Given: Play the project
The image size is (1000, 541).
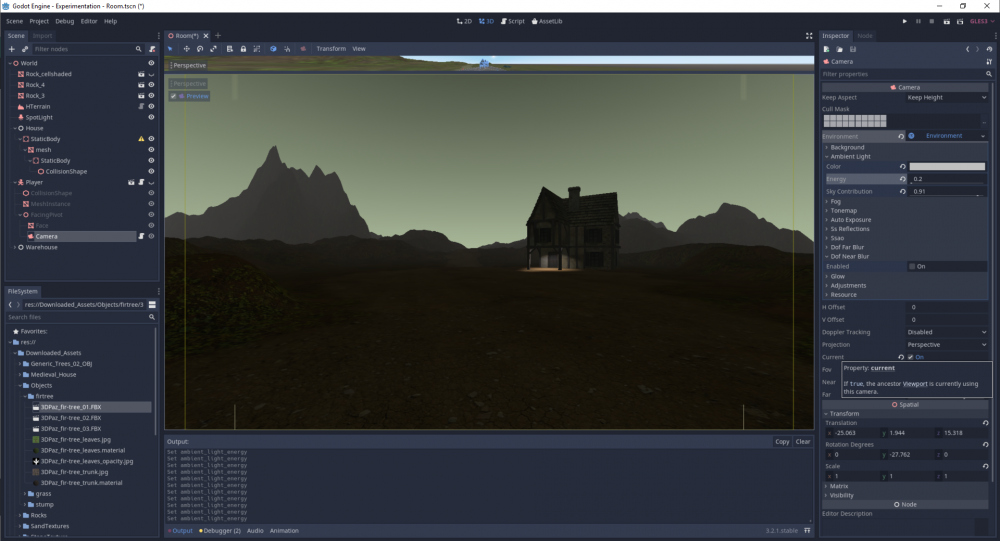Looking at the screenshot, I should pyautogui.click(x=904, y=21).
